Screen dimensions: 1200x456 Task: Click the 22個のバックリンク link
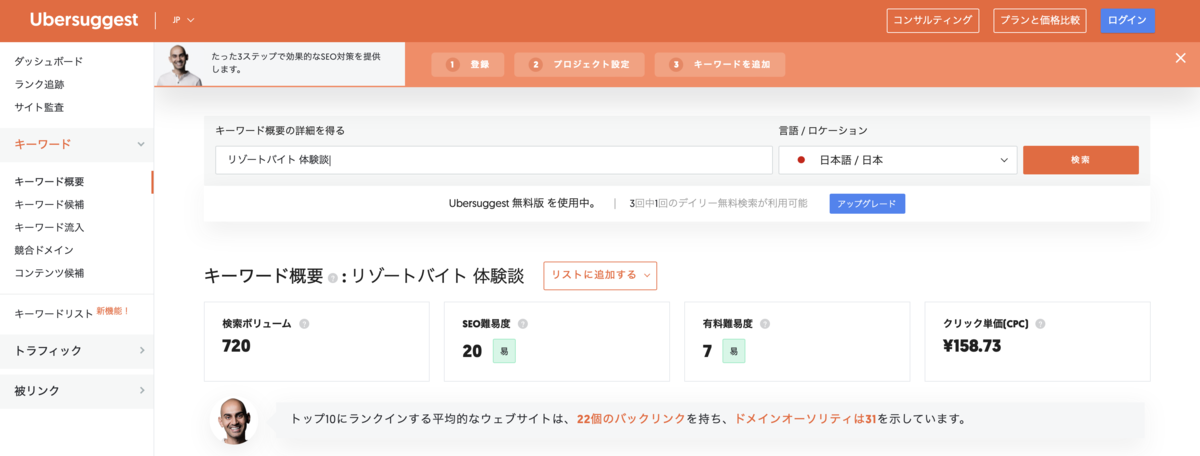631,419
